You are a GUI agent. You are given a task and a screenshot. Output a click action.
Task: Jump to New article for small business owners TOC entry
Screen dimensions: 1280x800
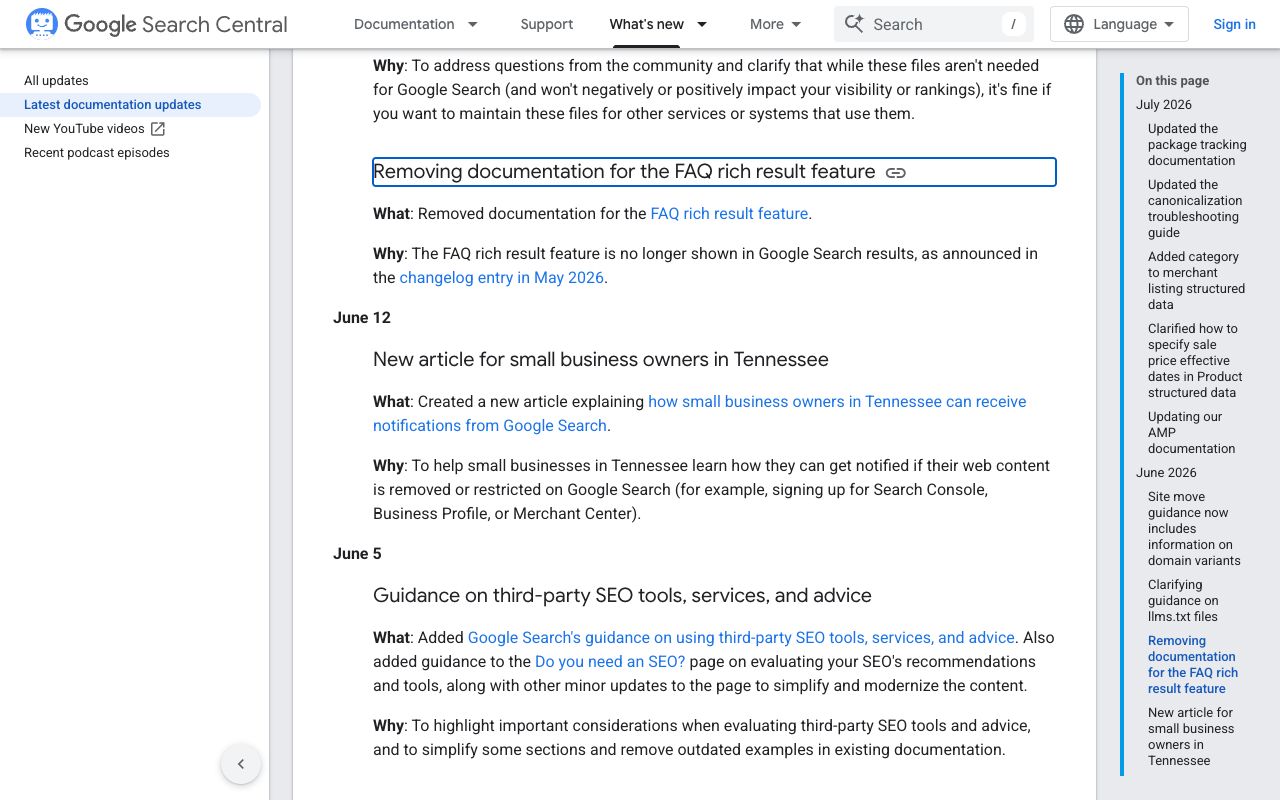(x=1191, y=736)
